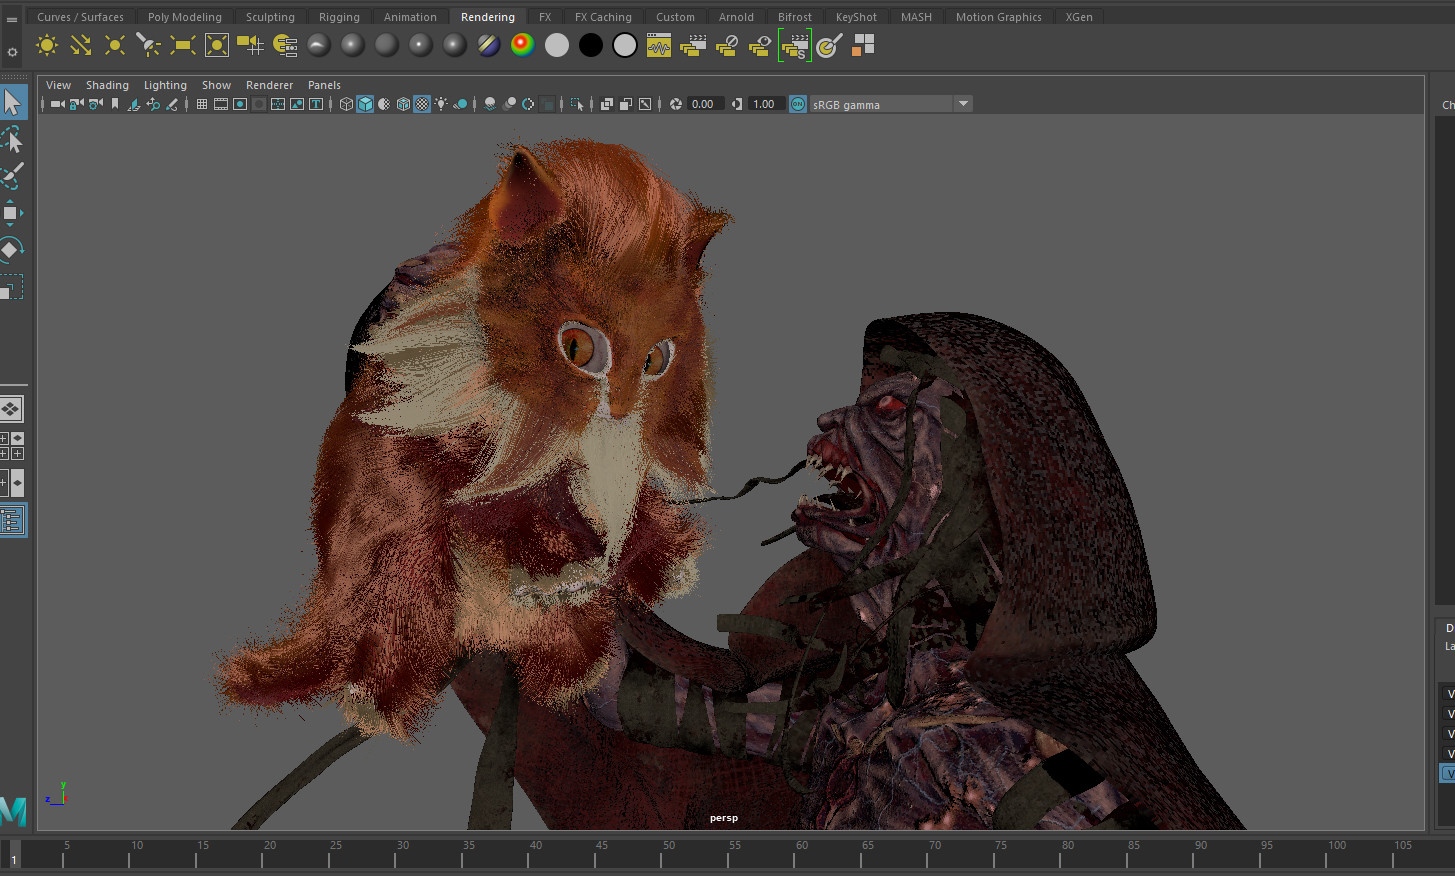Image resolution: width=1455 pixels, height=876 pixels.
Task: Open the Panels menu
Action: 324,85
